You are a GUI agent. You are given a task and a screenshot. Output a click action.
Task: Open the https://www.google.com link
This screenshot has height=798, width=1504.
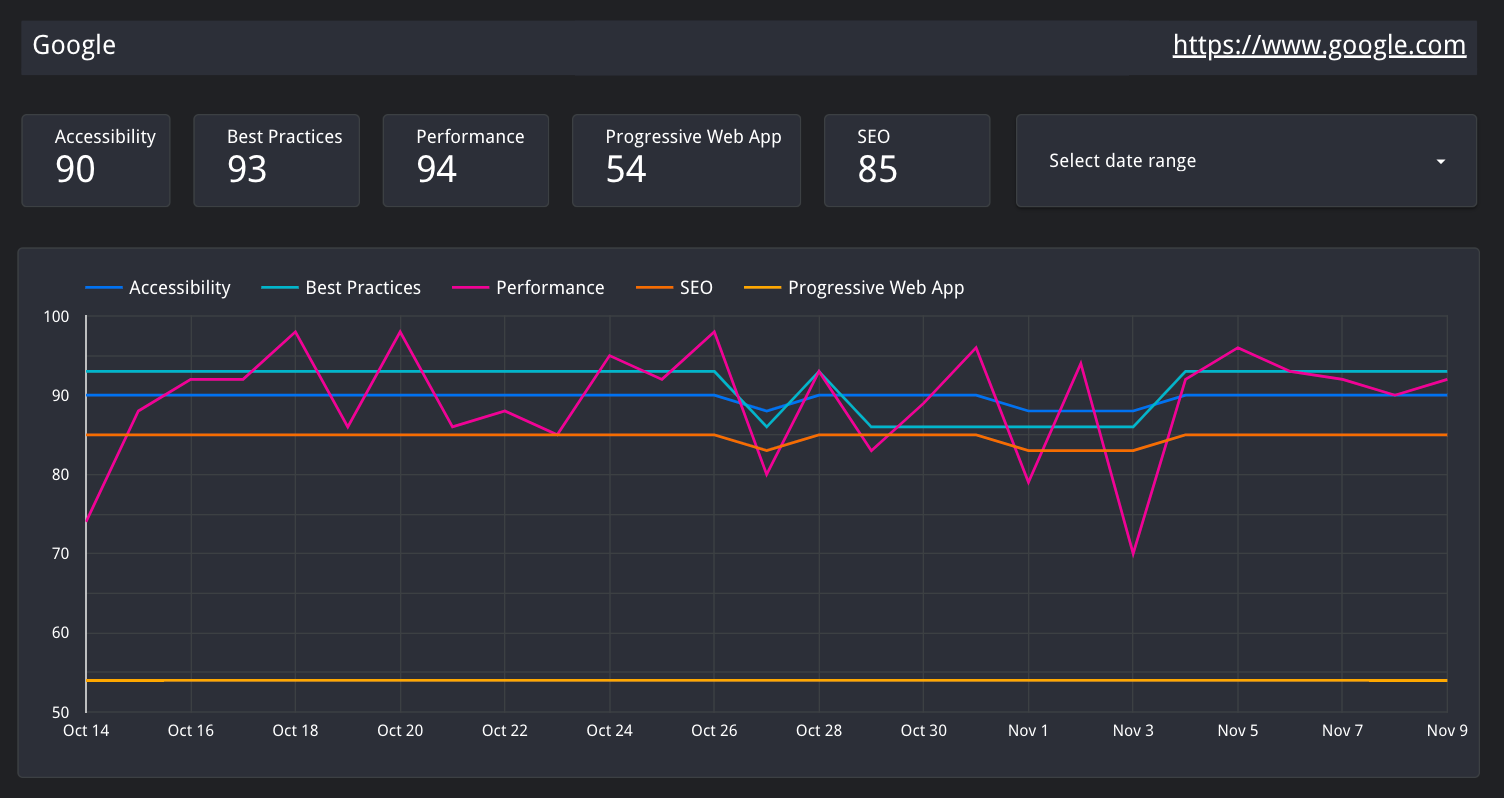point(1319,45)
